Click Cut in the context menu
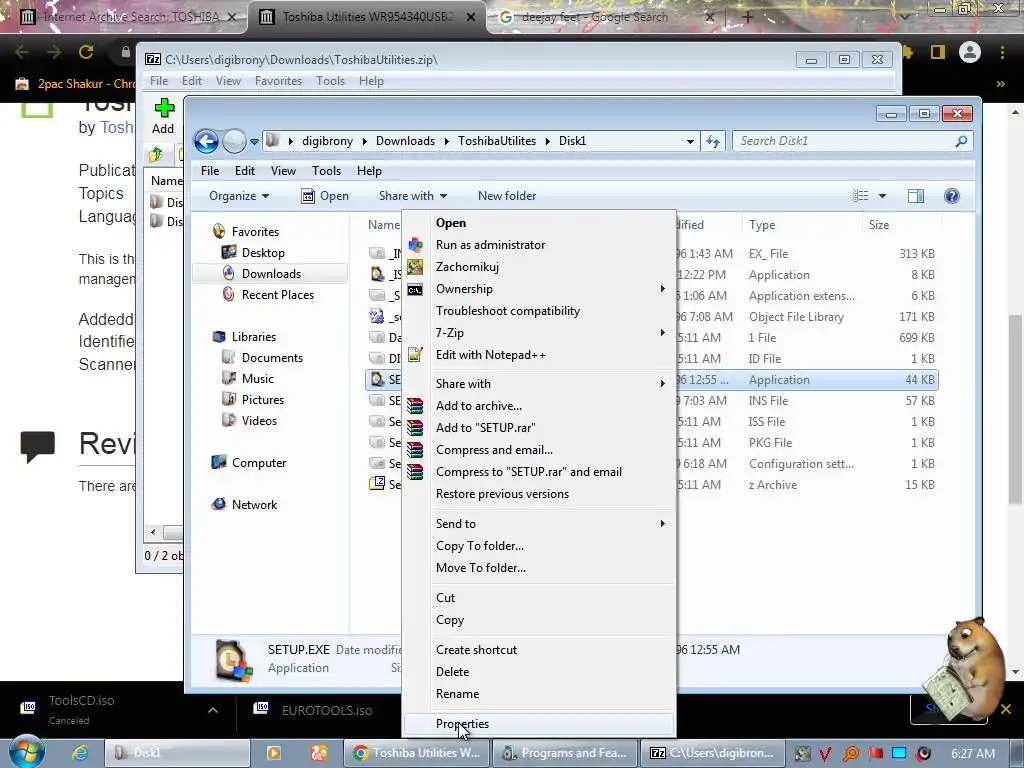The height and width of the screenshot is (768, 1024). pos(539,598)
